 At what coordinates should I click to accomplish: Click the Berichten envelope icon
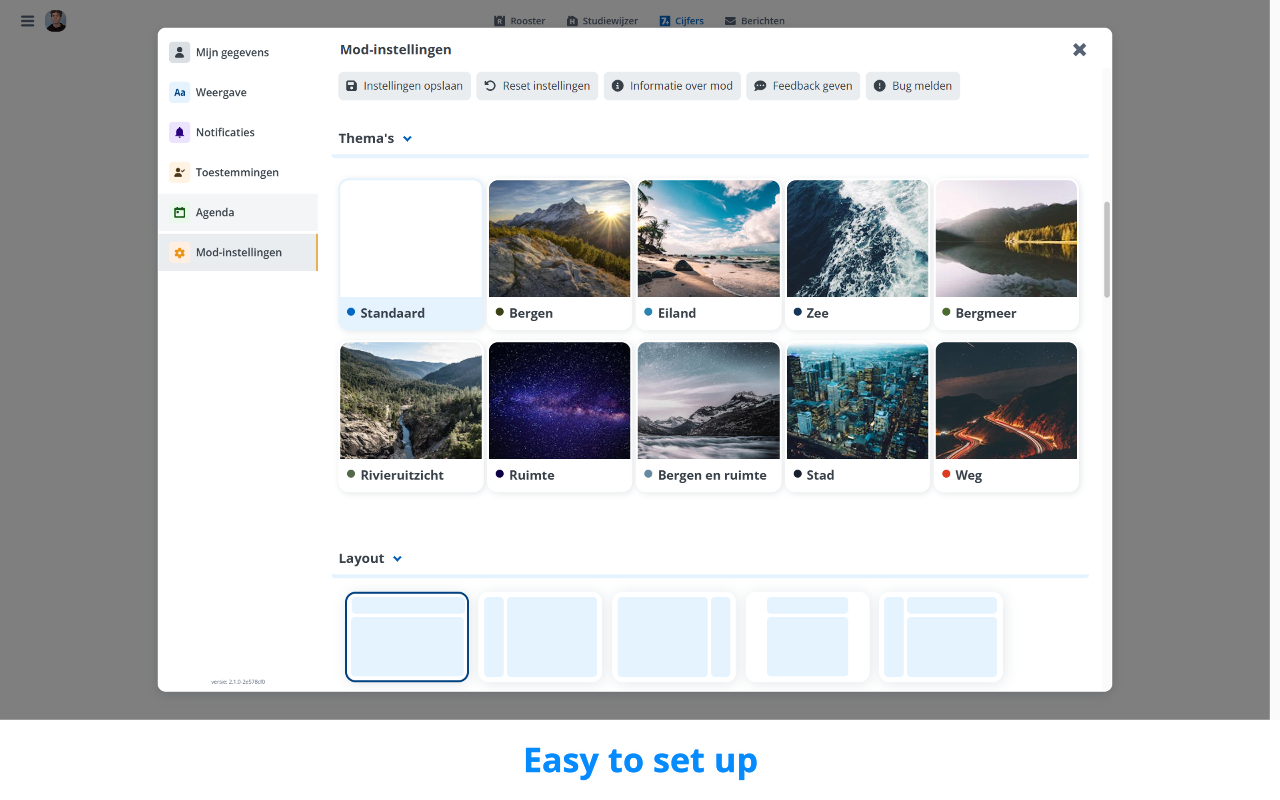[730, 21]
